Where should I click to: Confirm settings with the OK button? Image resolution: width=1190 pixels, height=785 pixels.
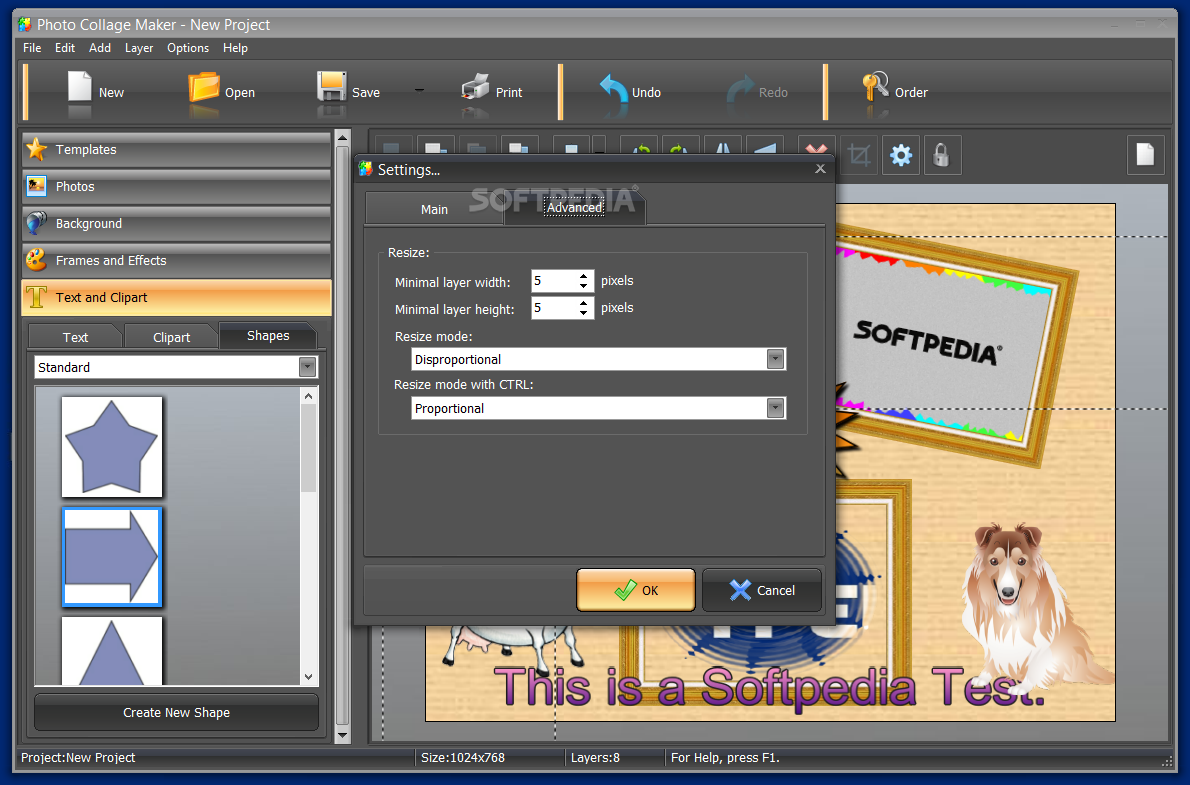[635, 590]
